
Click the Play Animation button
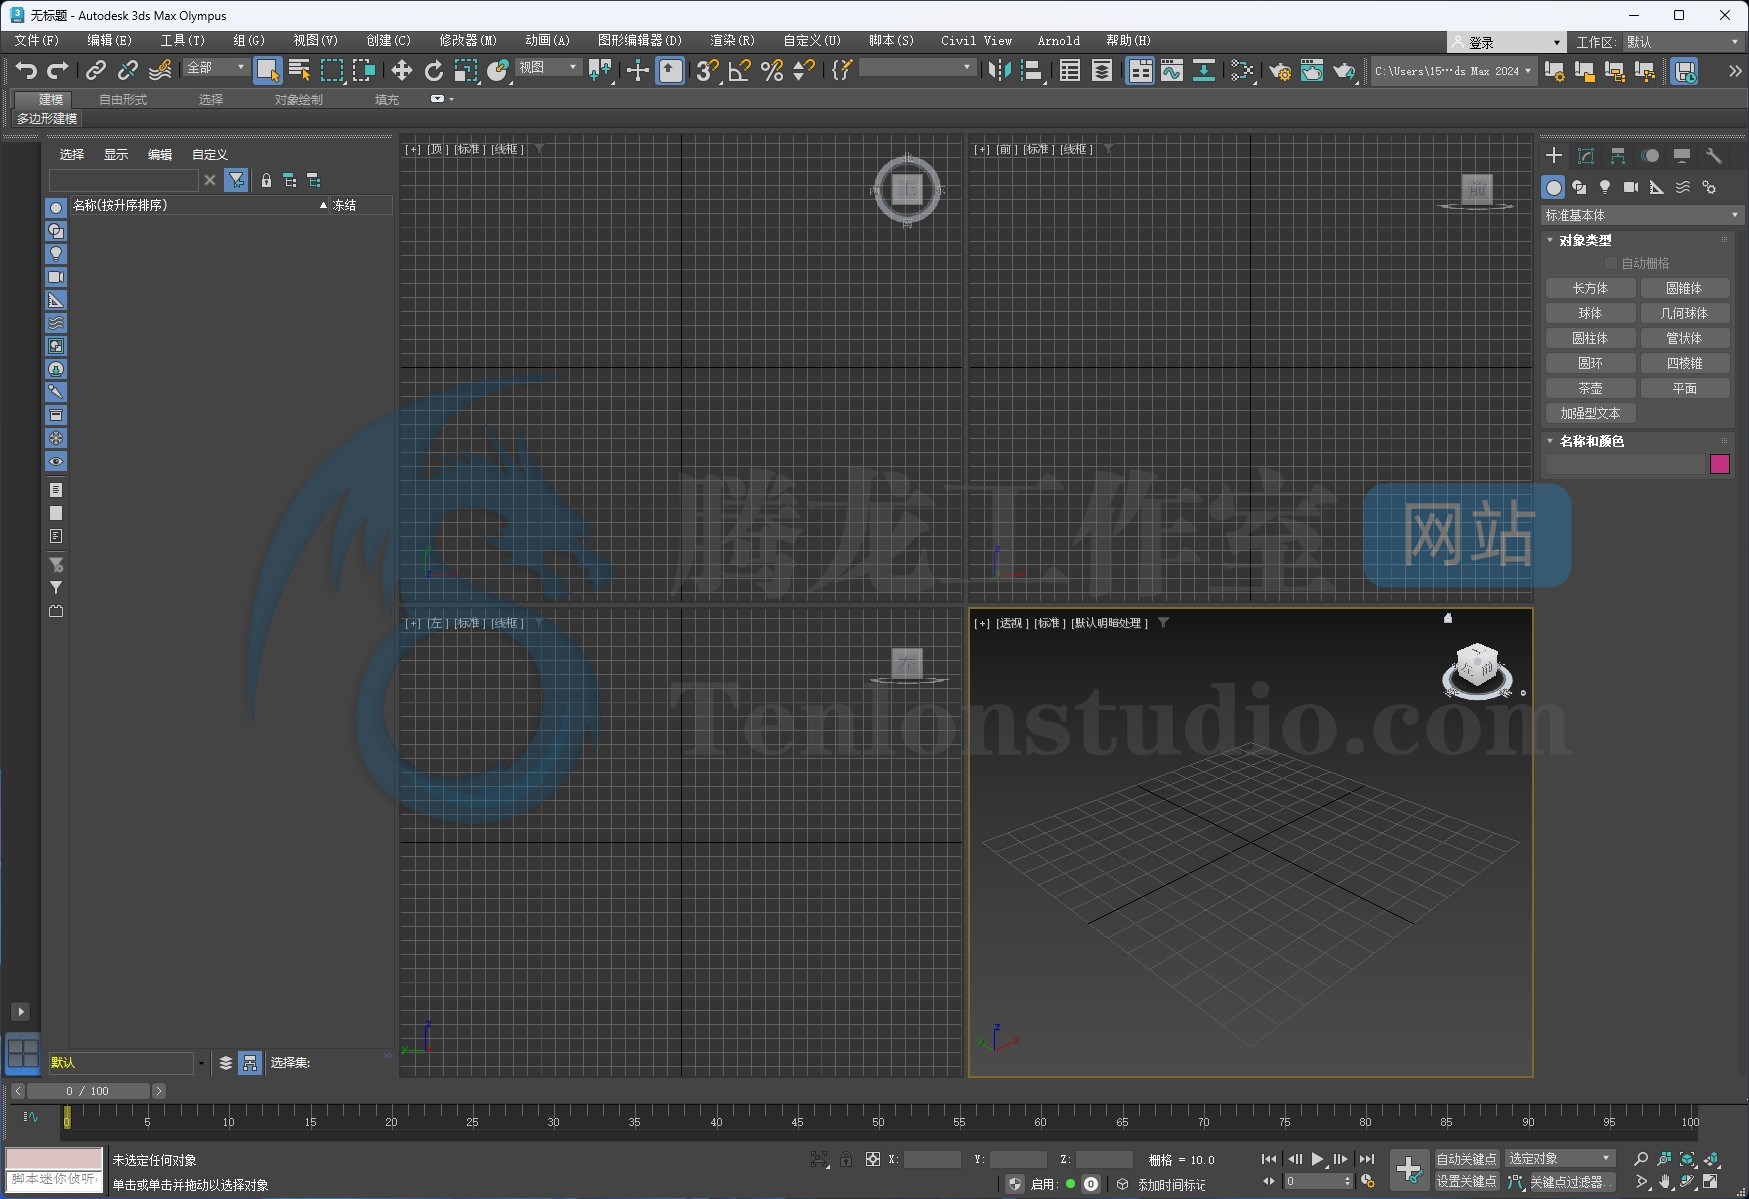tap(1317, 1159)
